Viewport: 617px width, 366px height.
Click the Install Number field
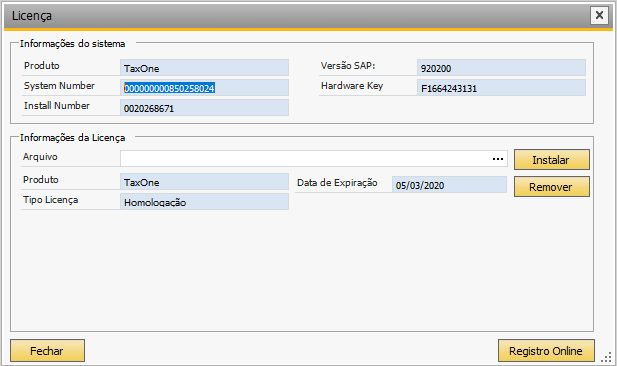[204, 107]
